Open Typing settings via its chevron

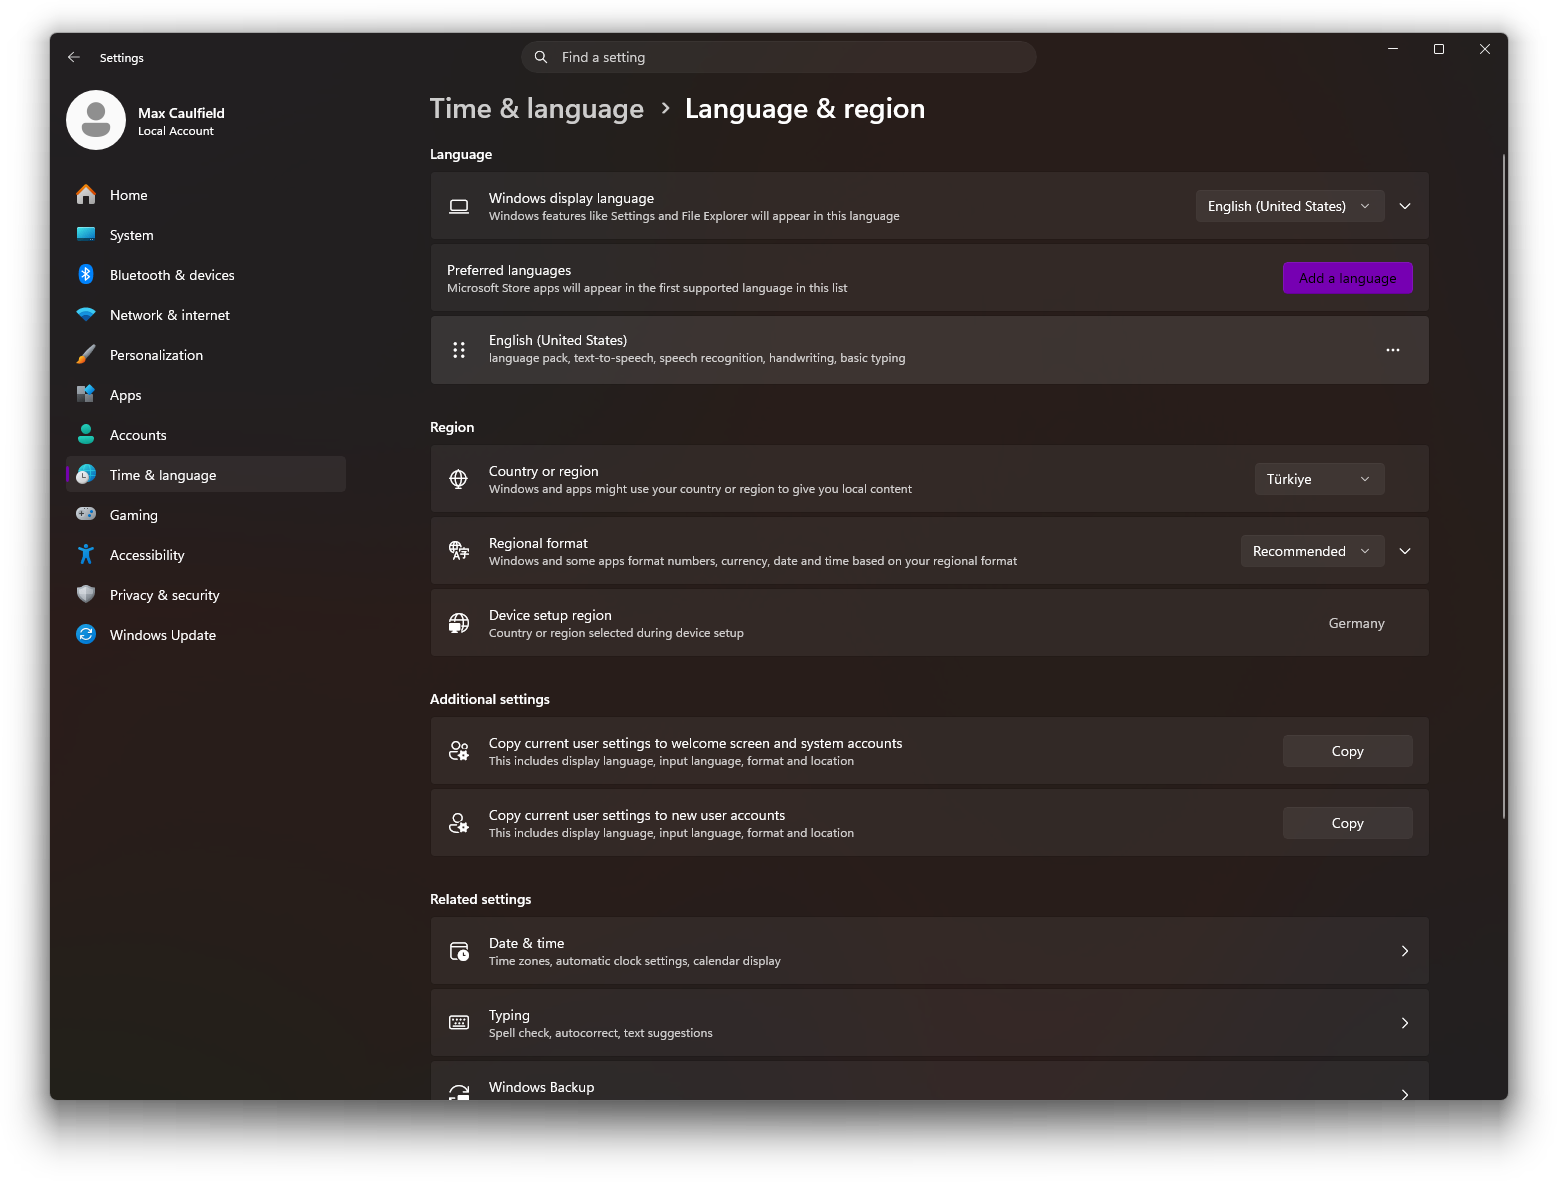pos(1405,1023)
